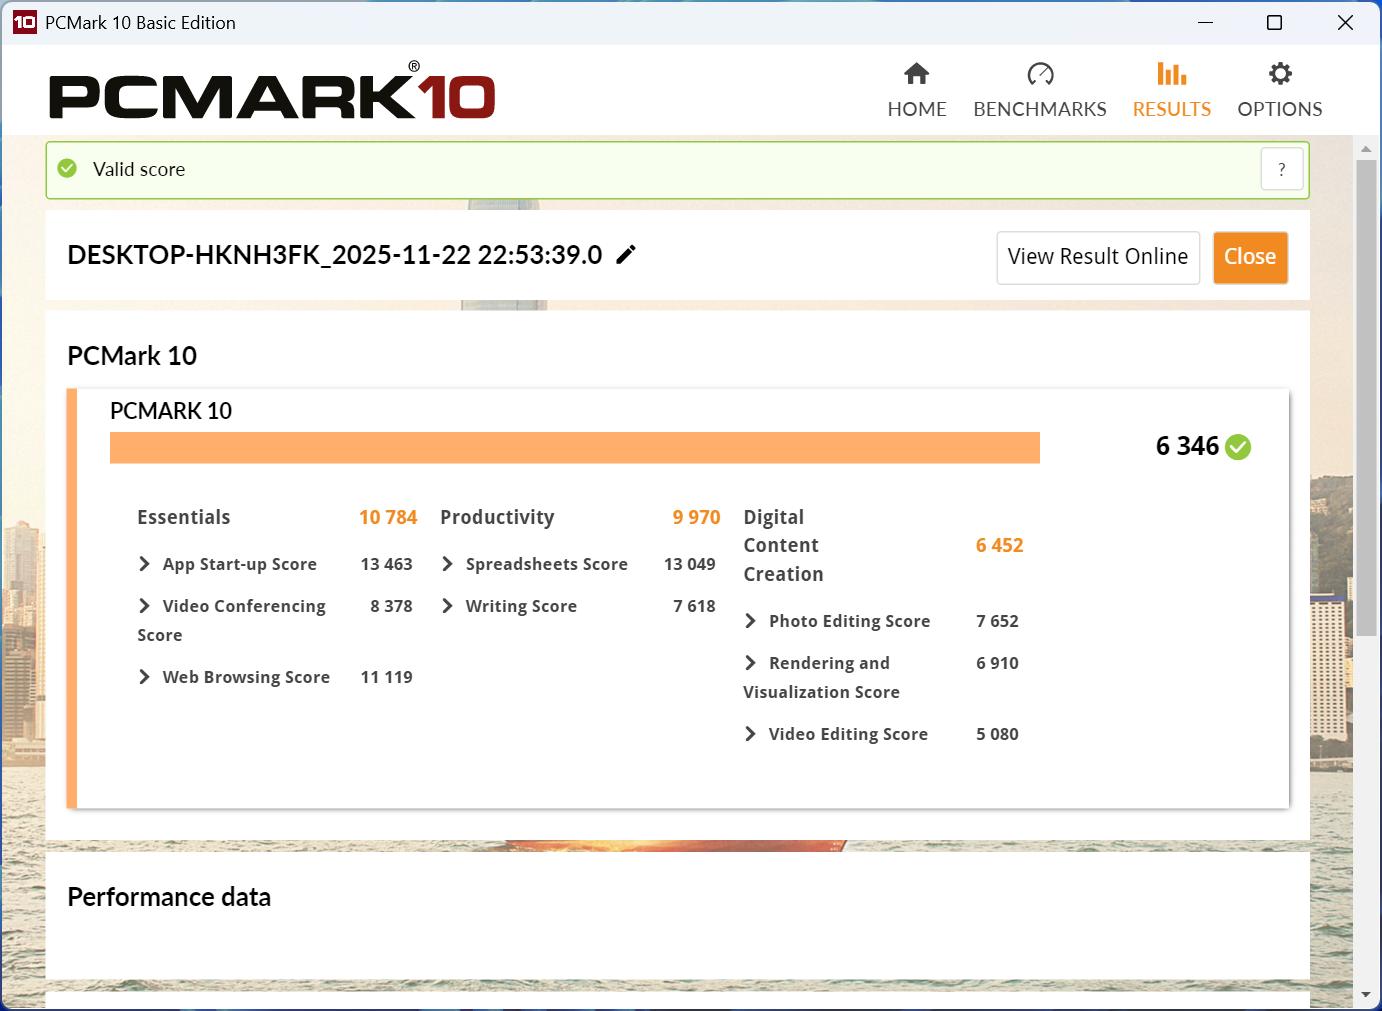Click the green check next to 6 346
Image resolution: width=1382 pixels, height=1011 pixels.
1238,447
